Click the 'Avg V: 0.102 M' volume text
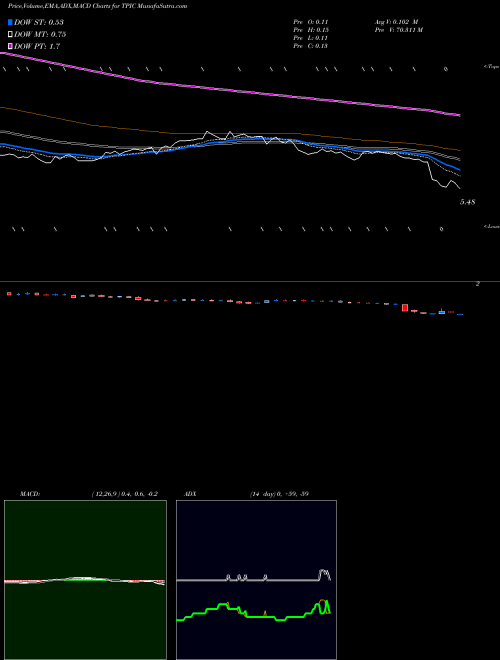 [396, 22]
